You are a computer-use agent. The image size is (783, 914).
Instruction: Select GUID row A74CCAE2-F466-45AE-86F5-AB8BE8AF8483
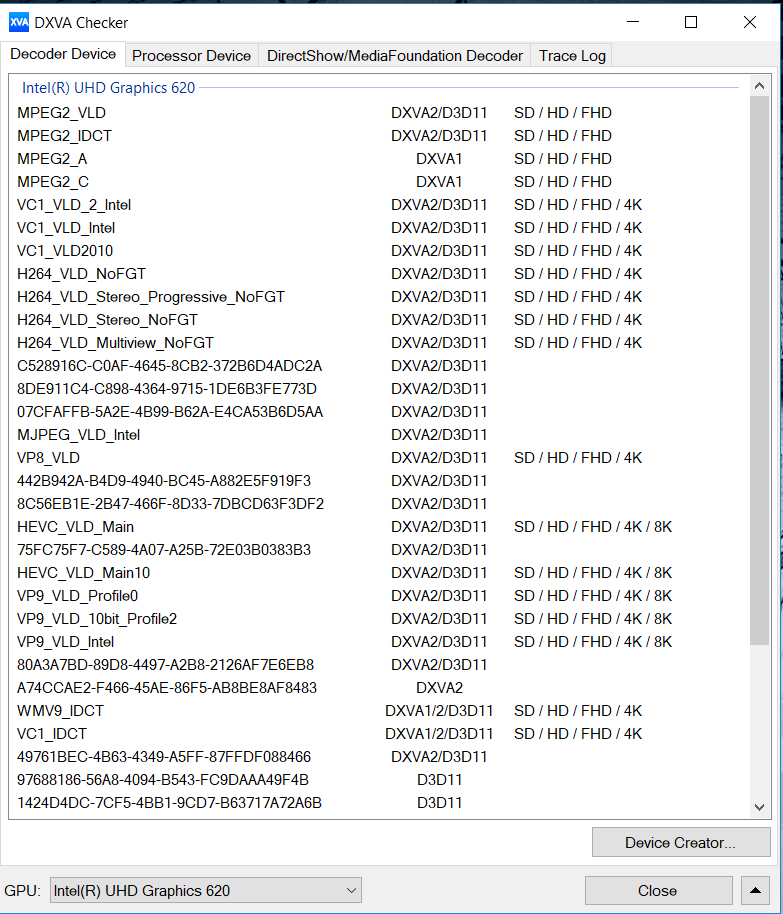(379, 688)
